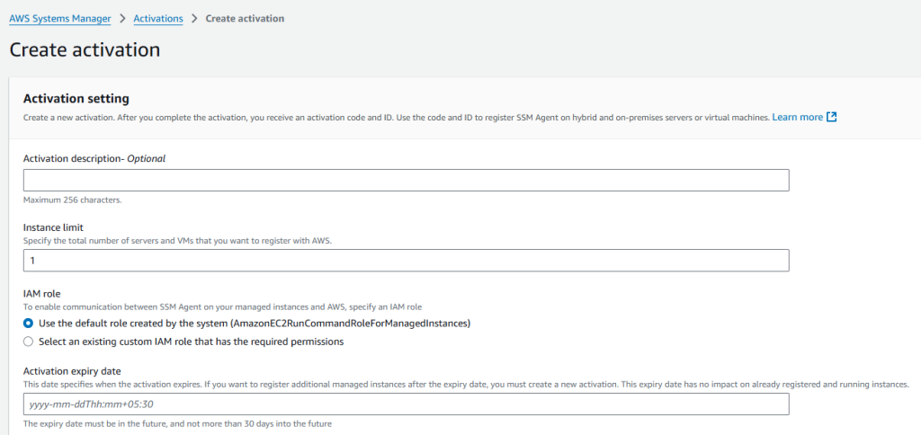This screenshot has width=921, height=435.
Task: Click the chevron after AWS Systems Manager
Action: pyautogui.click(x=122, y=19)
